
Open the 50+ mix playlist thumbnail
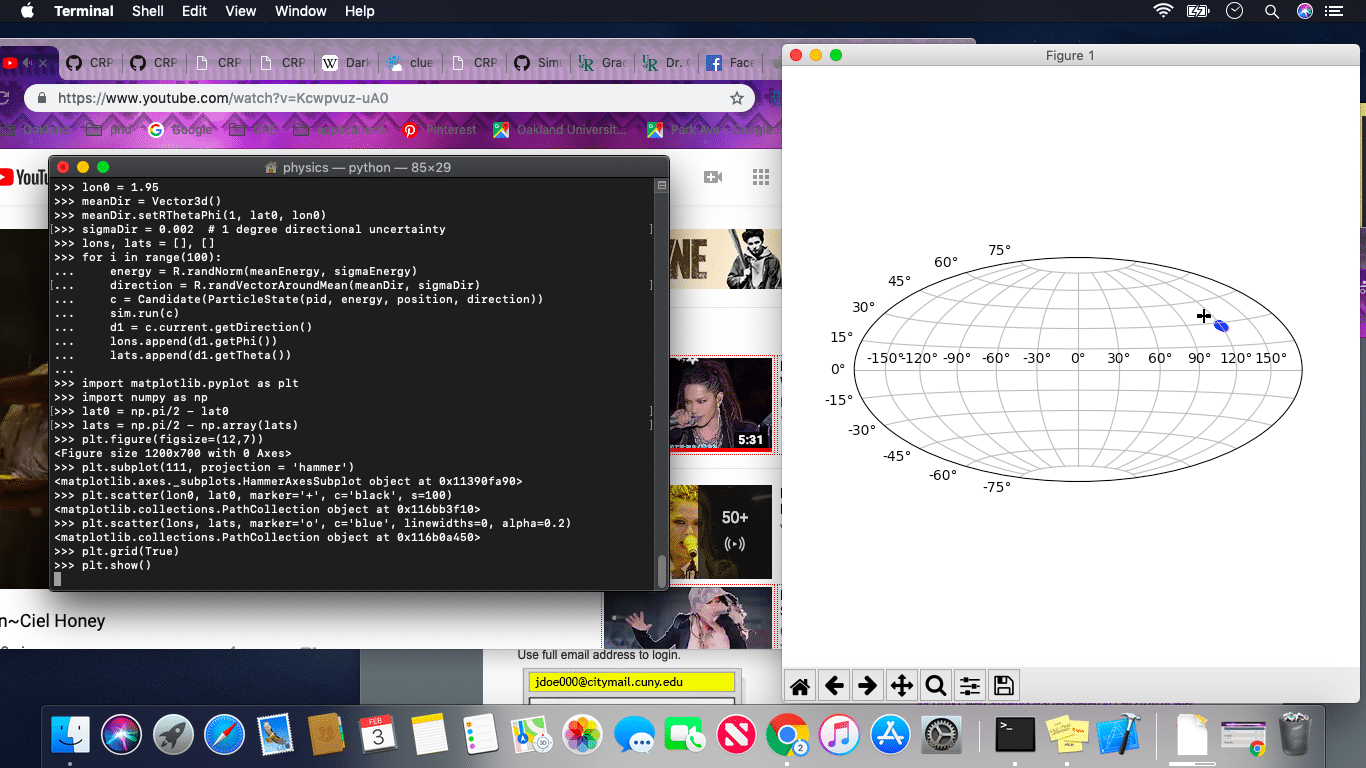[x=720, y=532]
